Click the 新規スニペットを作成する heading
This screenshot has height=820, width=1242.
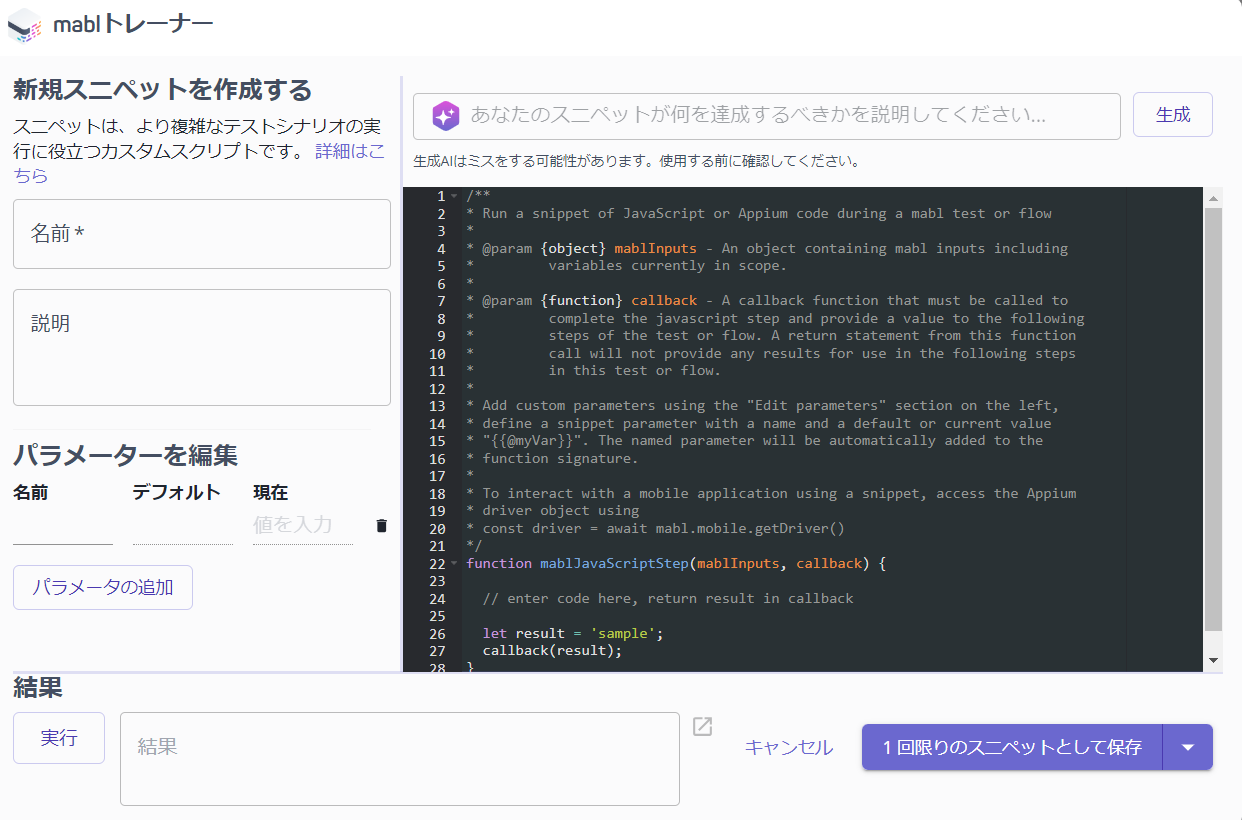pyautogui.click(x=163, y=90)
